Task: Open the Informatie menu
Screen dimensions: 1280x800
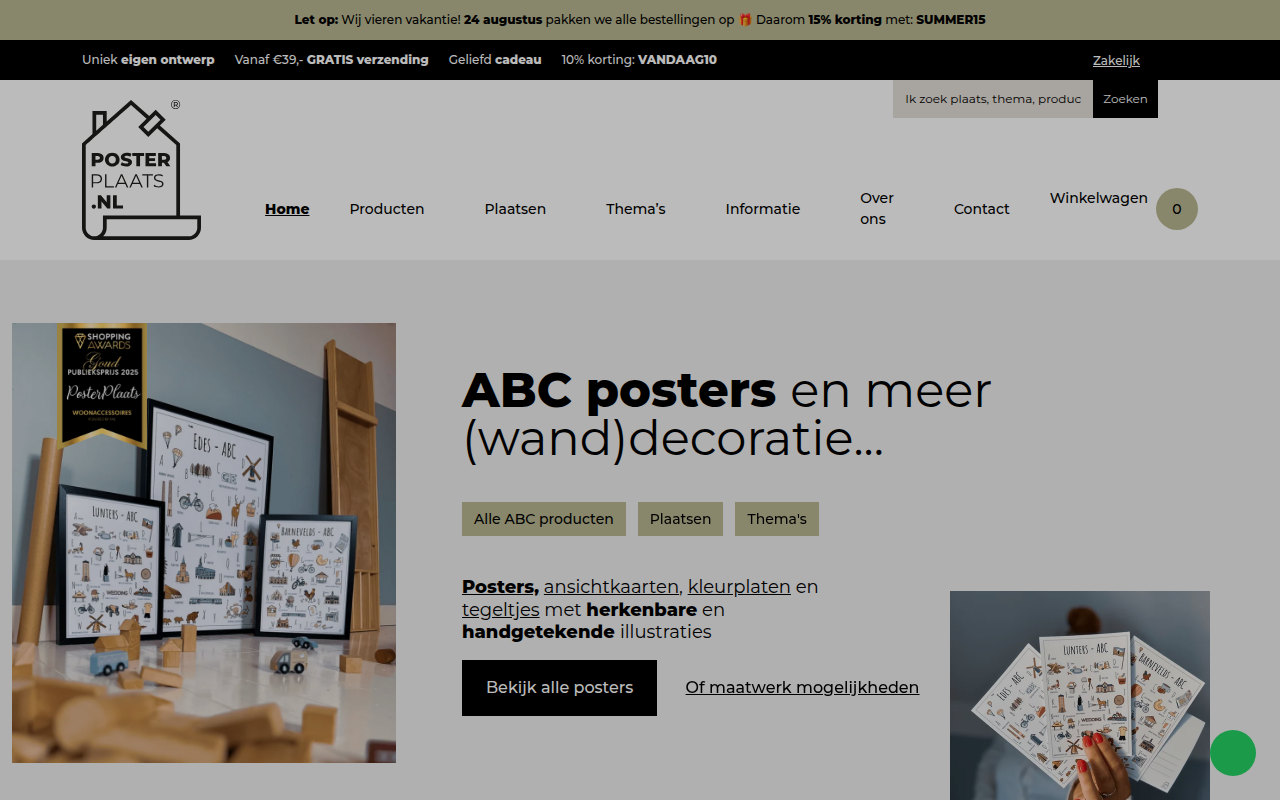Action: pos(763,209)
